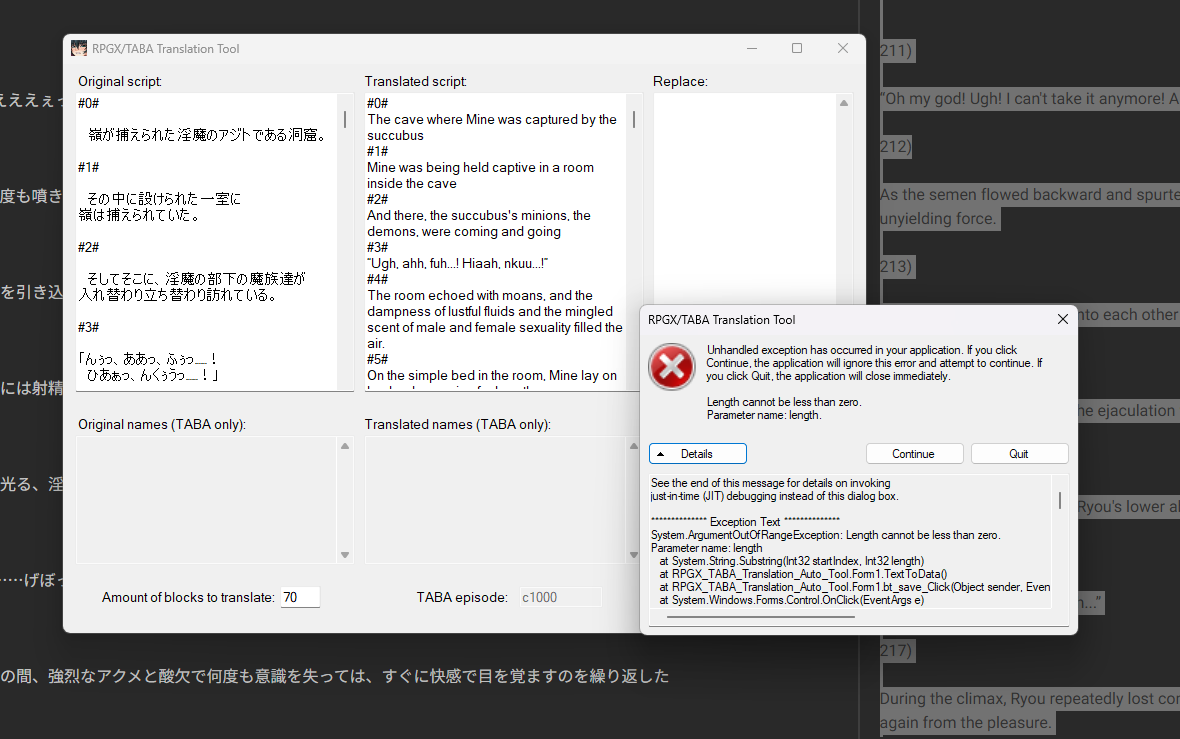The height and width of the screenshot is (739, 1180).
Task: Click the Translated names scroll down arrow
Action: click(634, 555)
